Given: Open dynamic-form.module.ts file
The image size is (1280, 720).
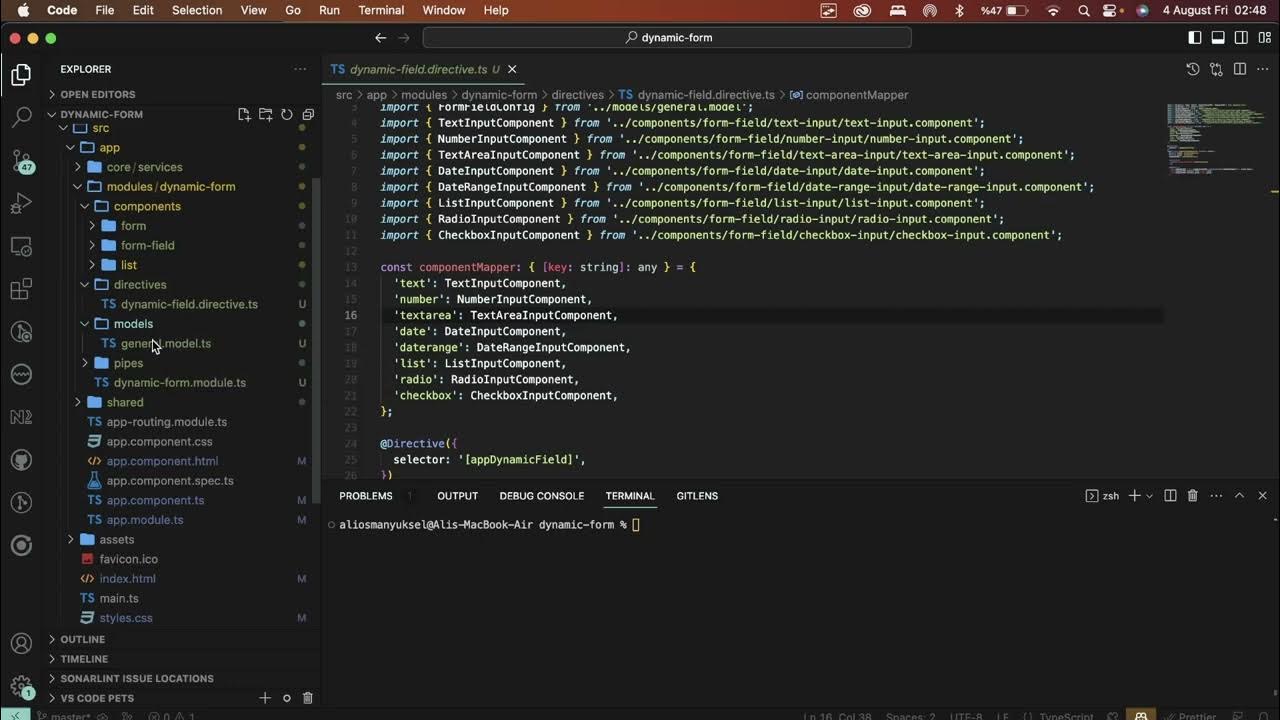Looking at the screenshot, I should click(180, 382).
